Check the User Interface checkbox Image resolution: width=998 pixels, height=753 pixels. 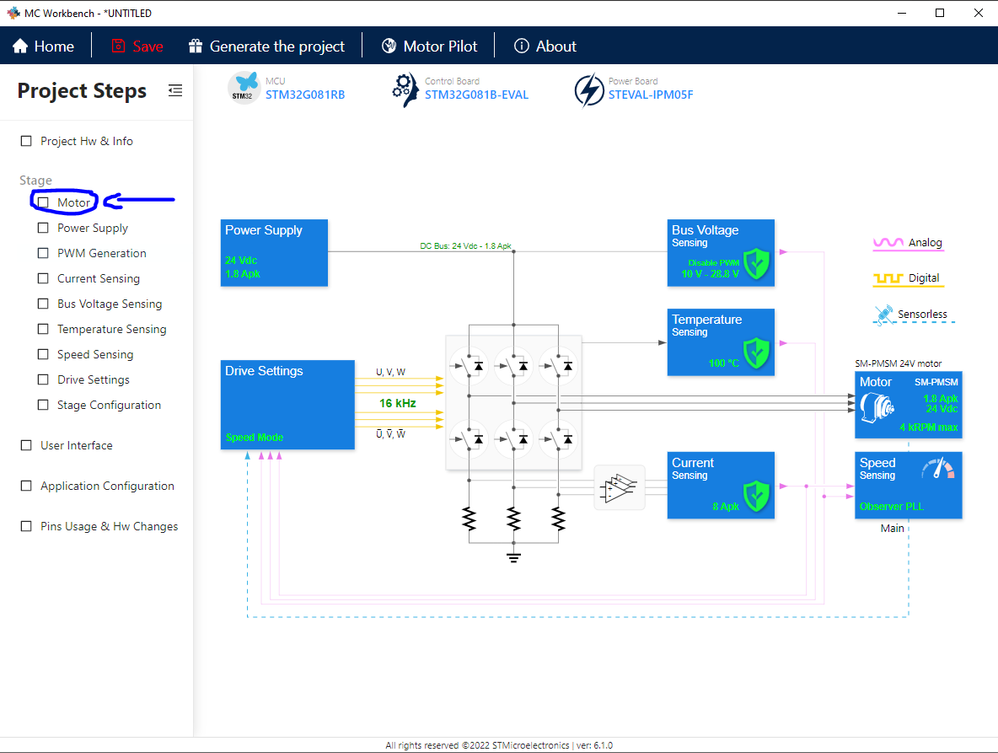pos(26,445)
